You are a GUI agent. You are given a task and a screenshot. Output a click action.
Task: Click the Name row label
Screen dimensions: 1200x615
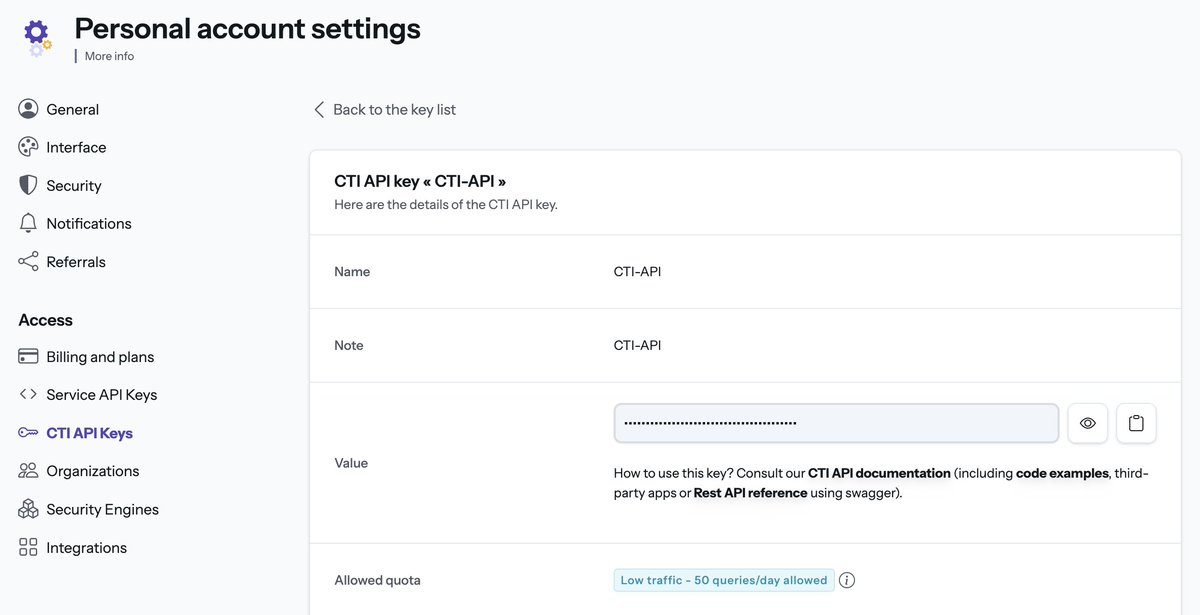coord(352,271)
